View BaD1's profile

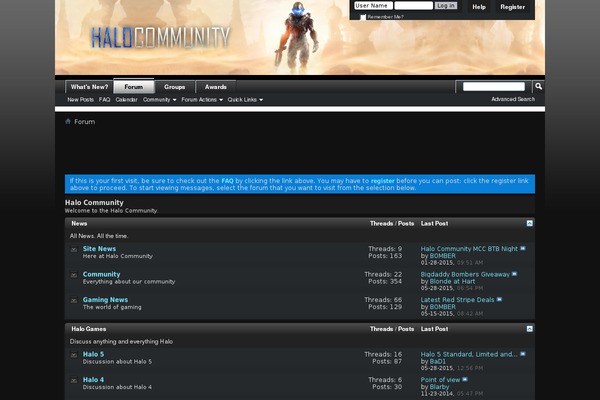pos(437,361)
